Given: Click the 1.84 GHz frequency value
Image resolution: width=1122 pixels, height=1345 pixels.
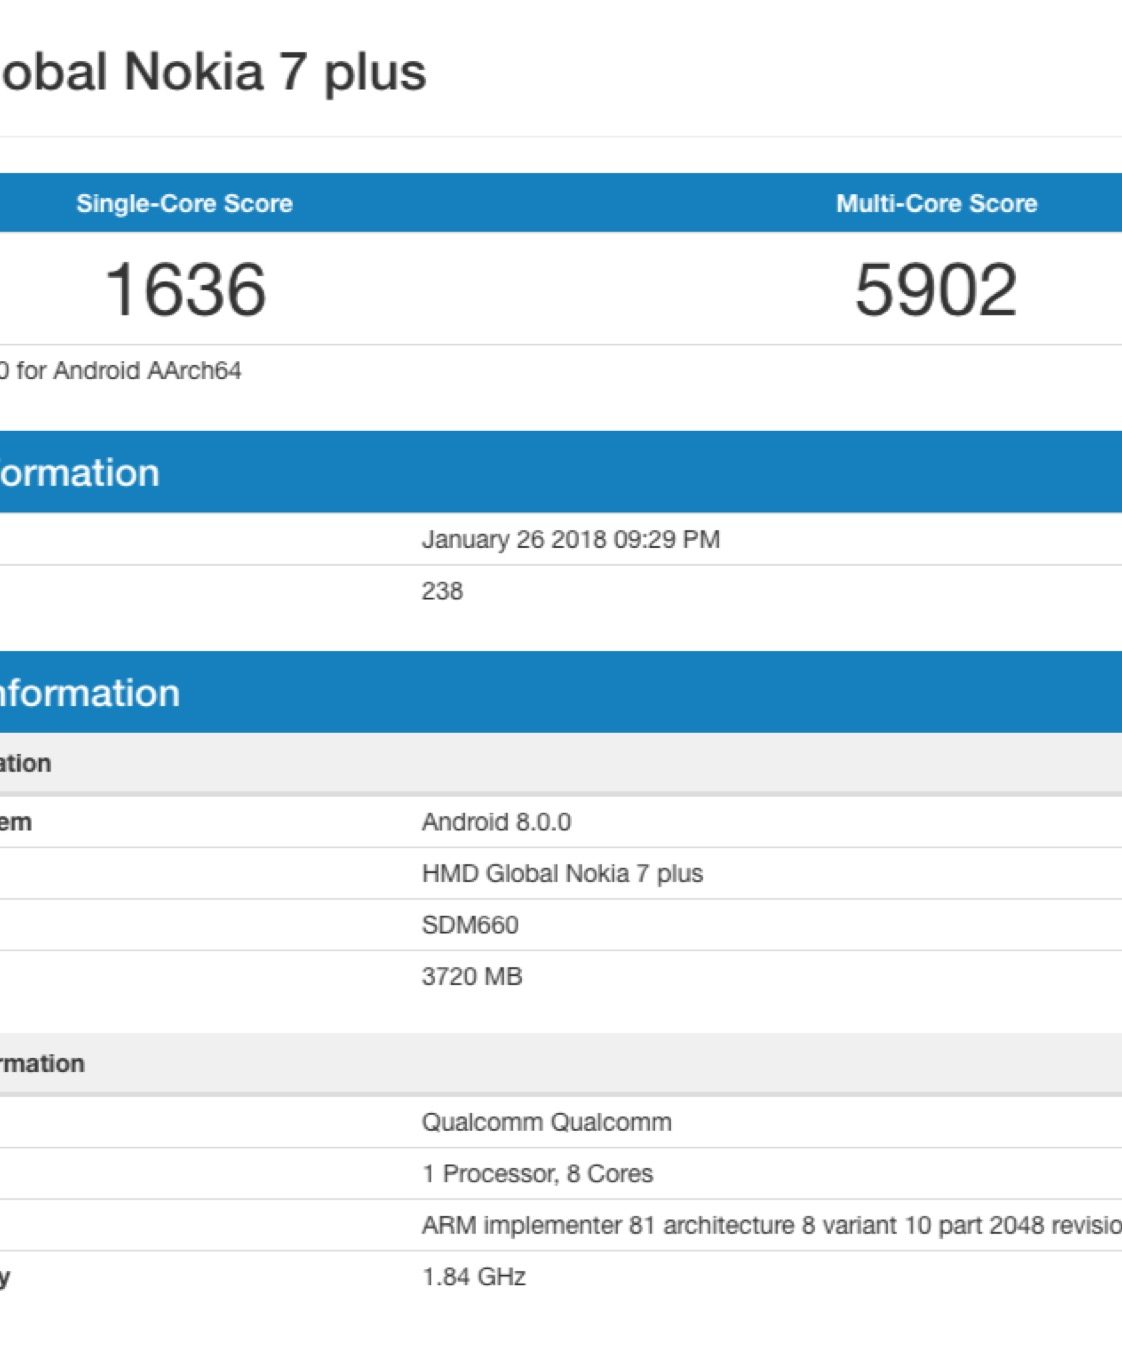Looking at the screenshot, I should [x=474, y=1277].
